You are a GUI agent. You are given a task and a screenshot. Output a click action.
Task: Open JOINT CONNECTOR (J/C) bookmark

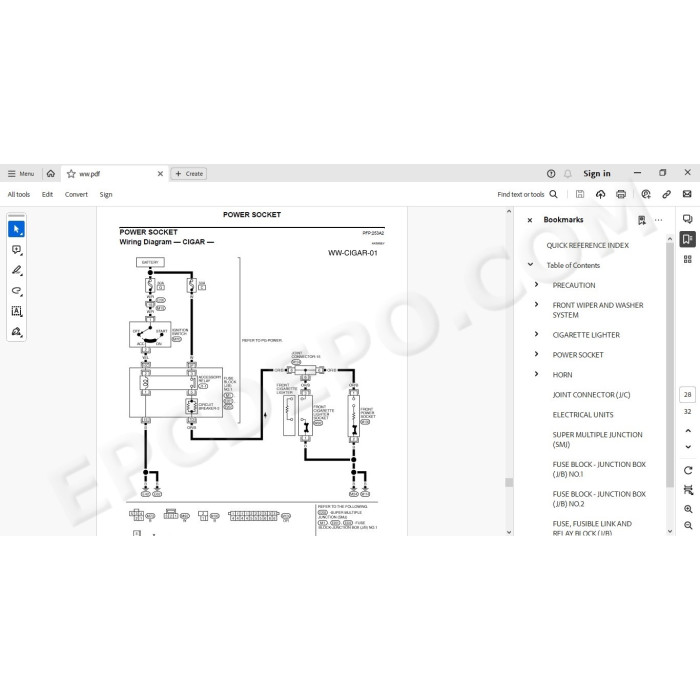[592, 395]
